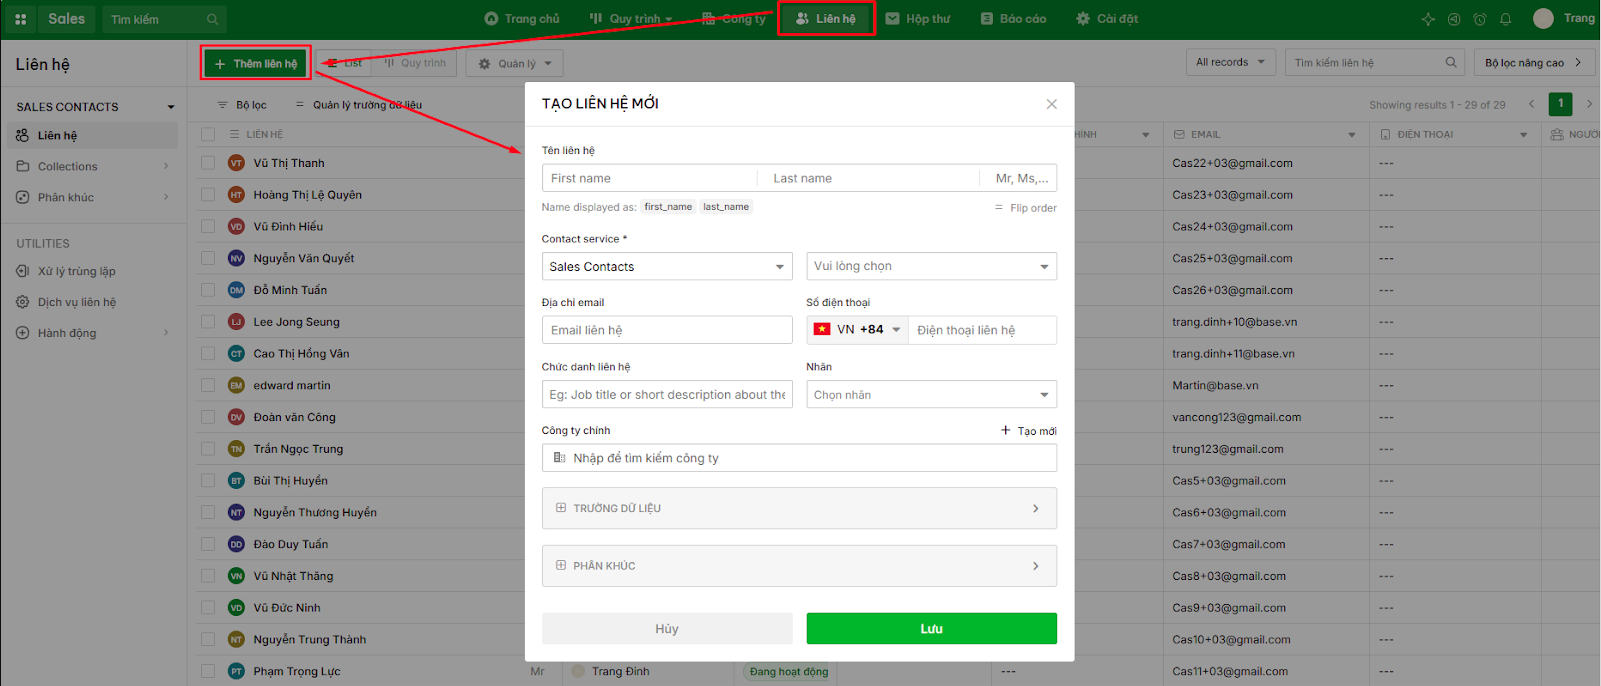Click the Vietnam flag country code selector
1601x686 pixels.
tap(857, 330)
